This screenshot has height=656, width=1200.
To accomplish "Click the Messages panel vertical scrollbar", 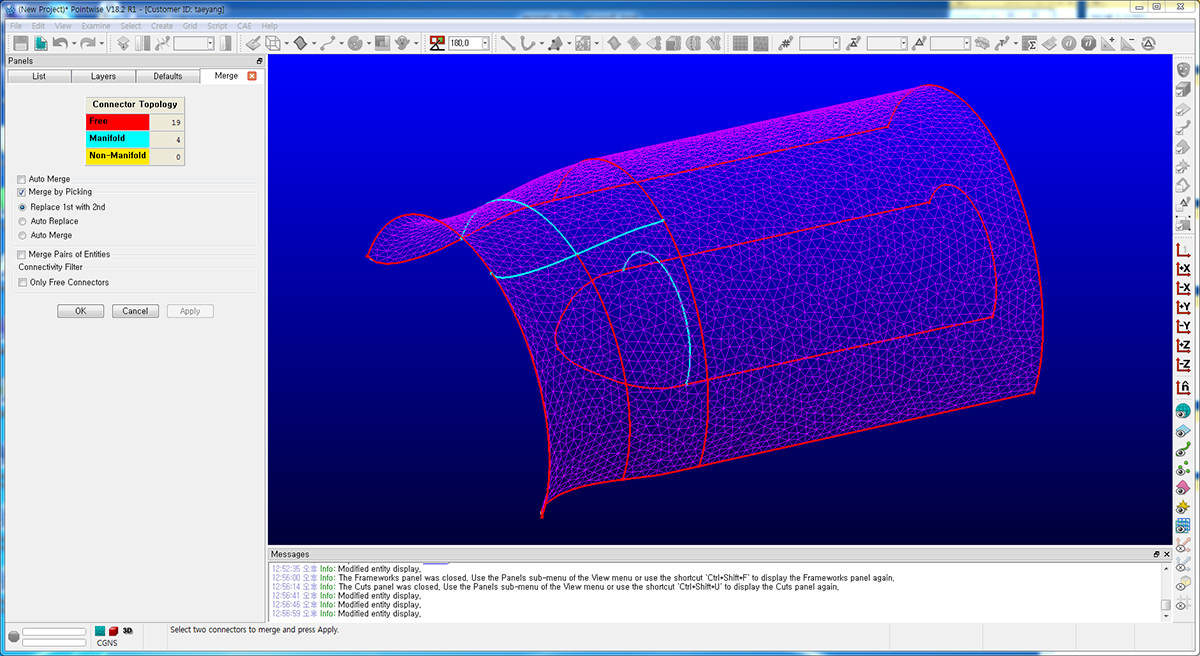I will click(x=1165, y=591).
